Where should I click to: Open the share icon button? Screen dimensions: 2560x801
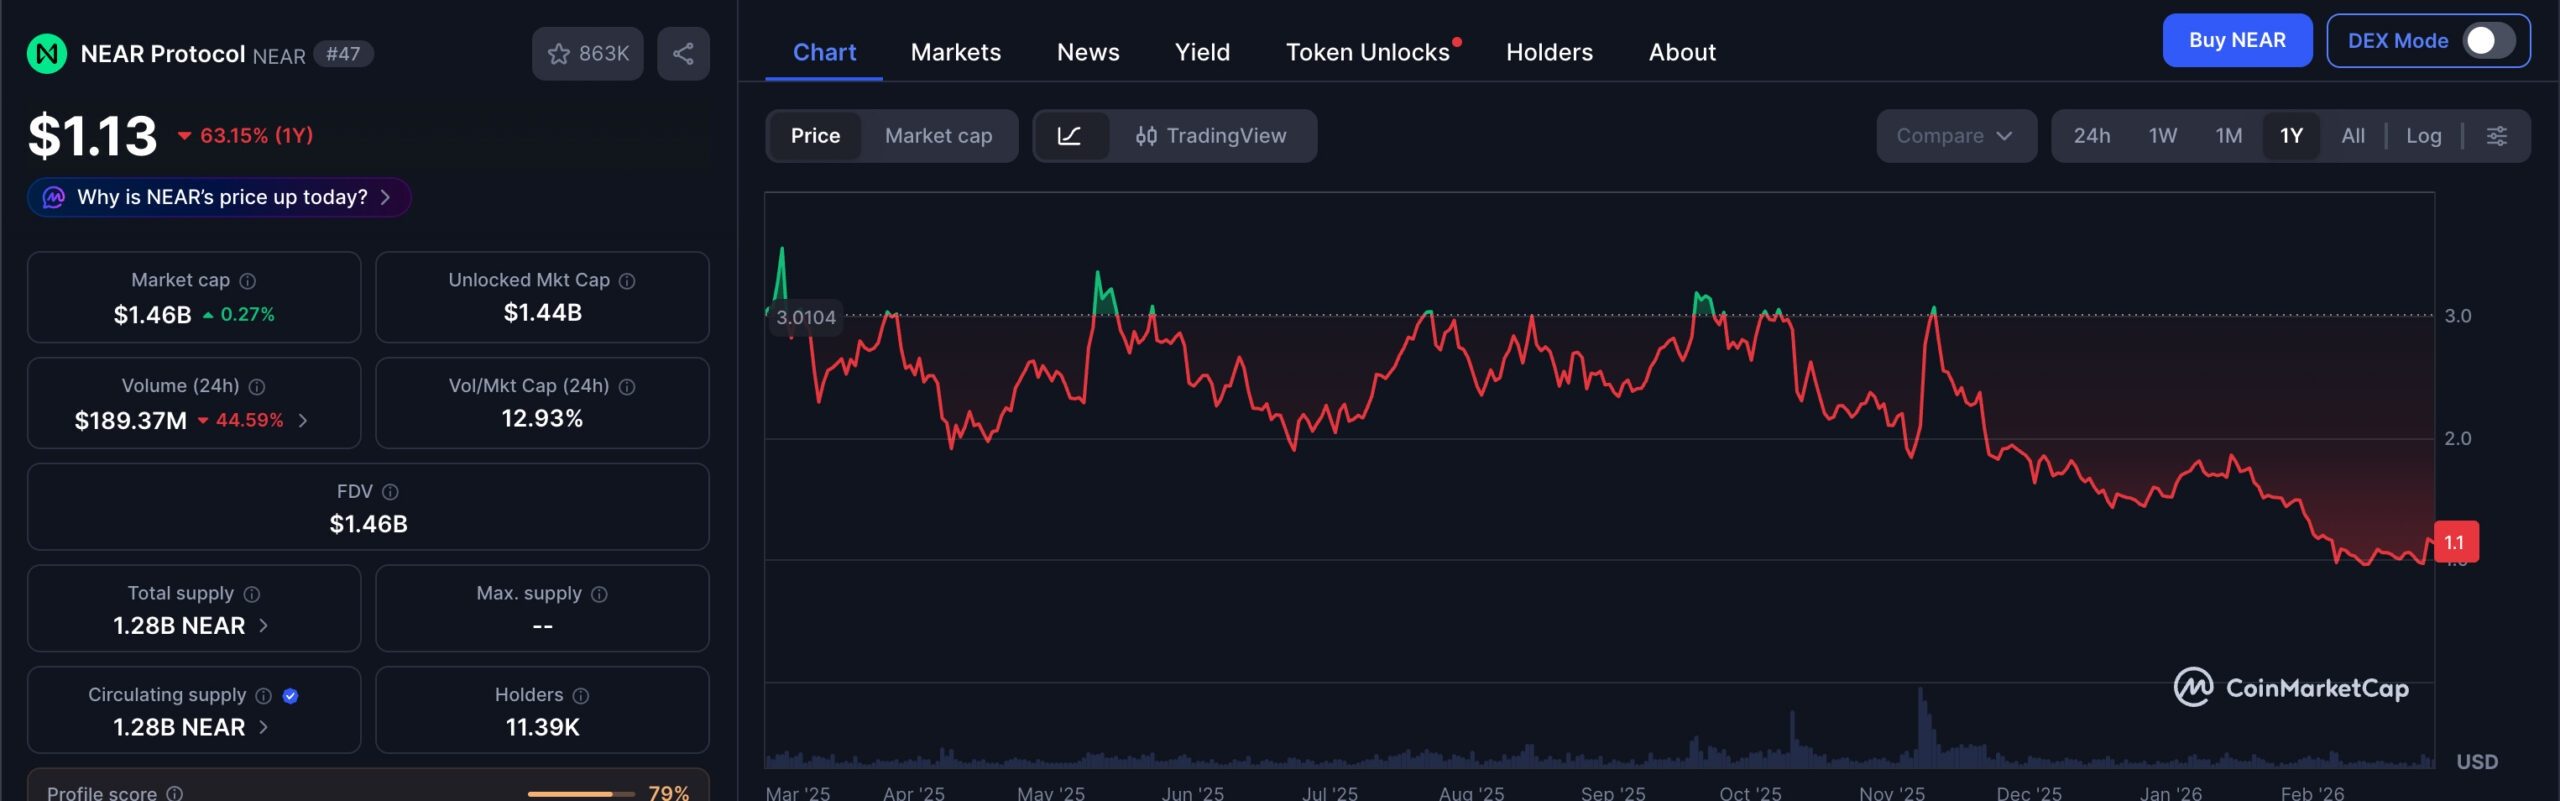click(x=683, y=54)
